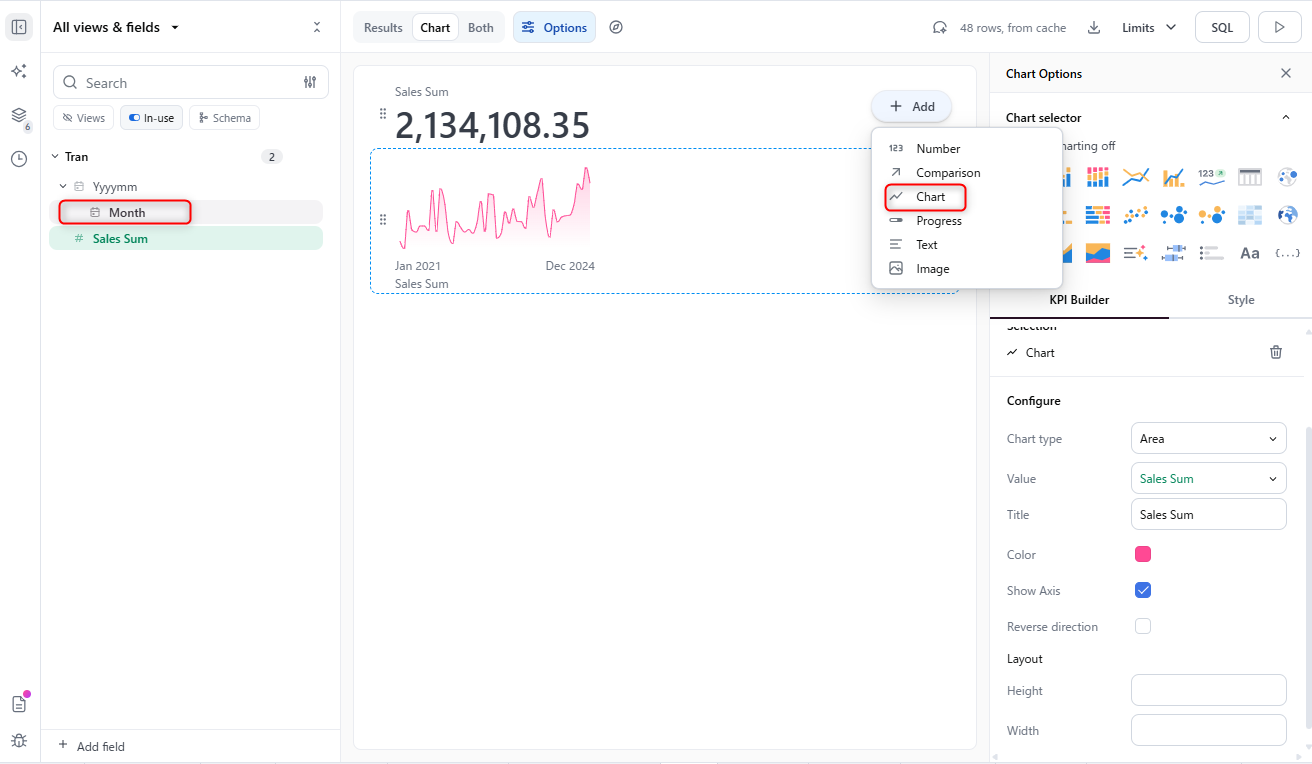Choose Comparison from the Add menu
This screenshot has height=764, width=1312.
click(x=947, y=173)
